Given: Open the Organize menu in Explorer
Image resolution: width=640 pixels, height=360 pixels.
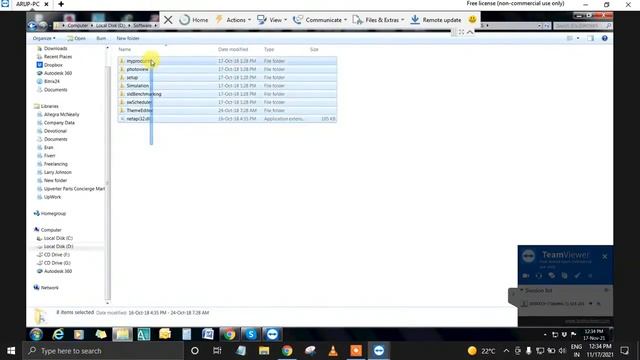Looking at the screenshot, I should (44, 38).
